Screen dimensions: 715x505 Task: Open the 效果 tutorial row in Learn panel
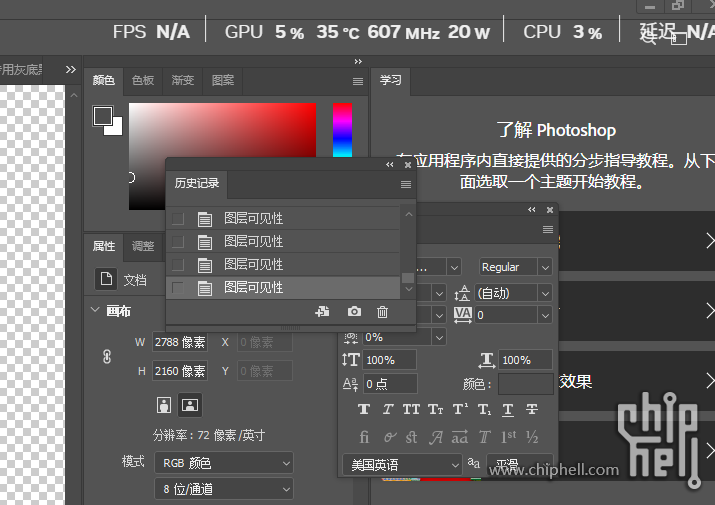[637, 381]
